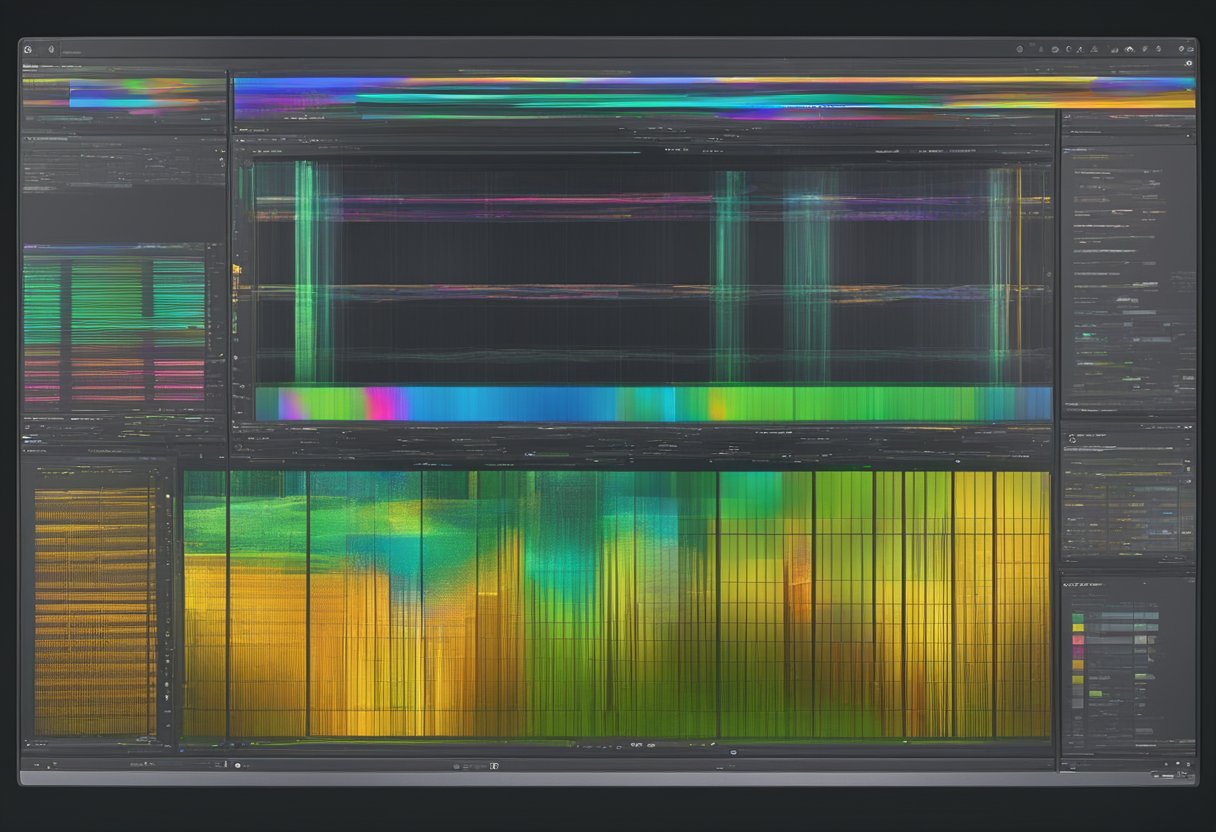
Task: Select the green color swatch in legend panel
Action: point(1077,617)
